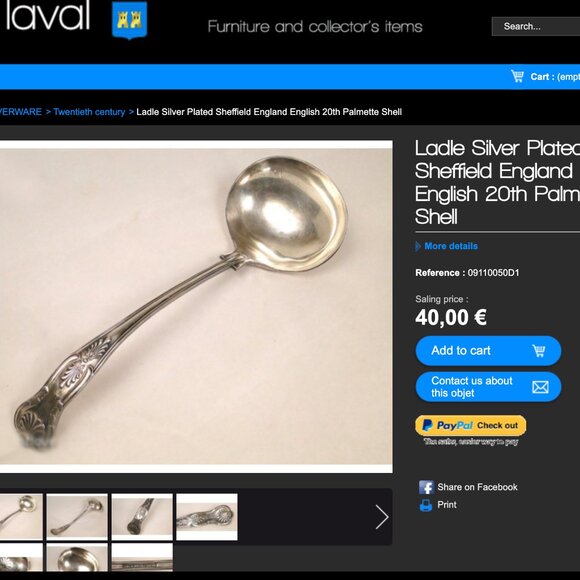Select the third thumbnail of handle end
This screenshot has height=580, width=580.
pyautogui.click(x=142, y=517)
